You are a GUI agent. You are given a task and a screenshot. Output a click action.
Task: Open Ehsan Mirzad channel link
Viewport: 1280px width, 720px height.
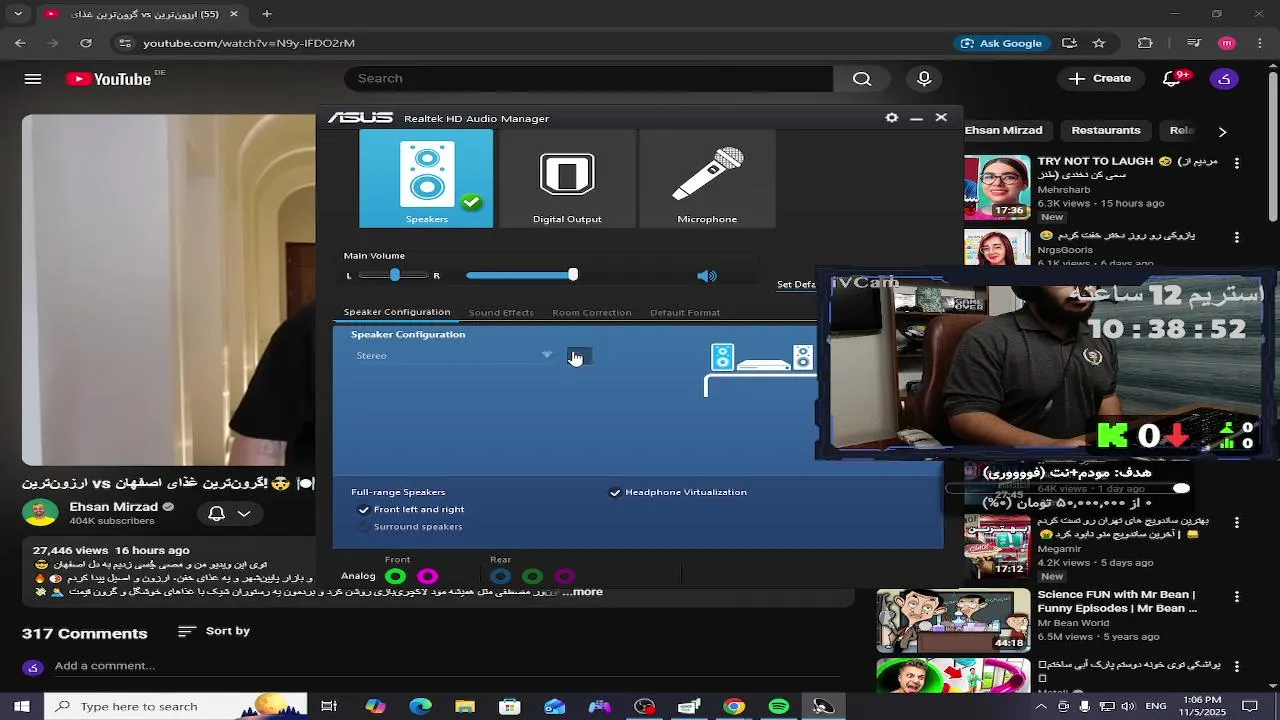point(113,507)
